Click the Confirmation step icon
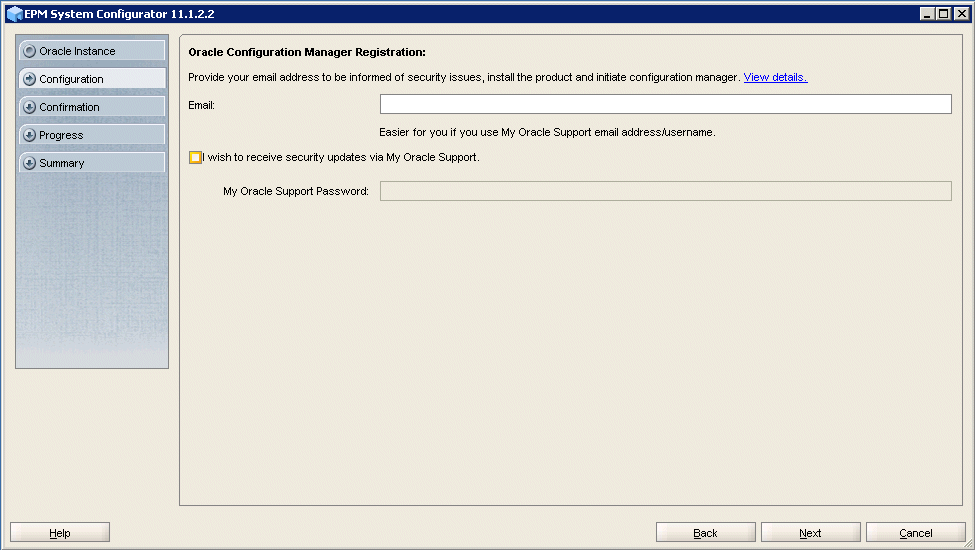The width and height of the screenshot is (975, 550). [29, 107]
